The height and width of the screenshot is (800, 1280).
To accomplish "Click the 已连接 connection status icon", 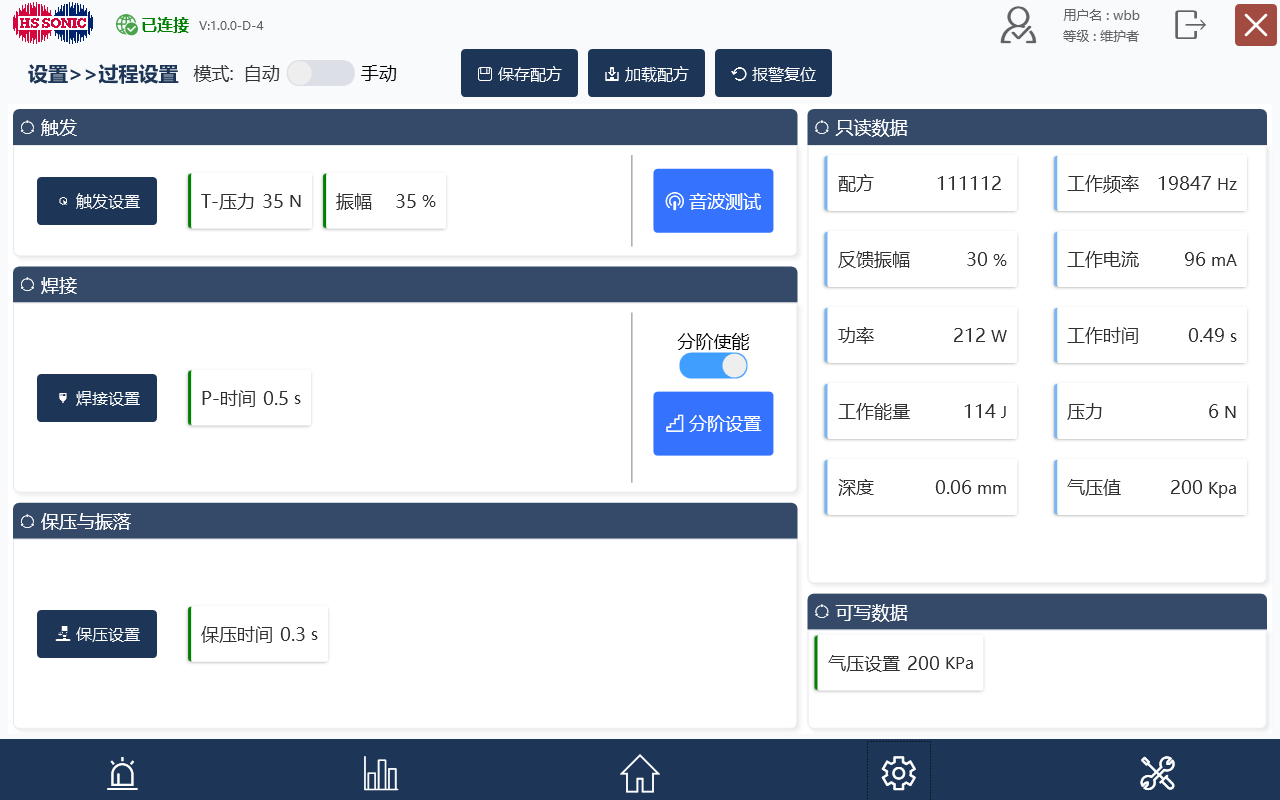I will tap(123, 22).
